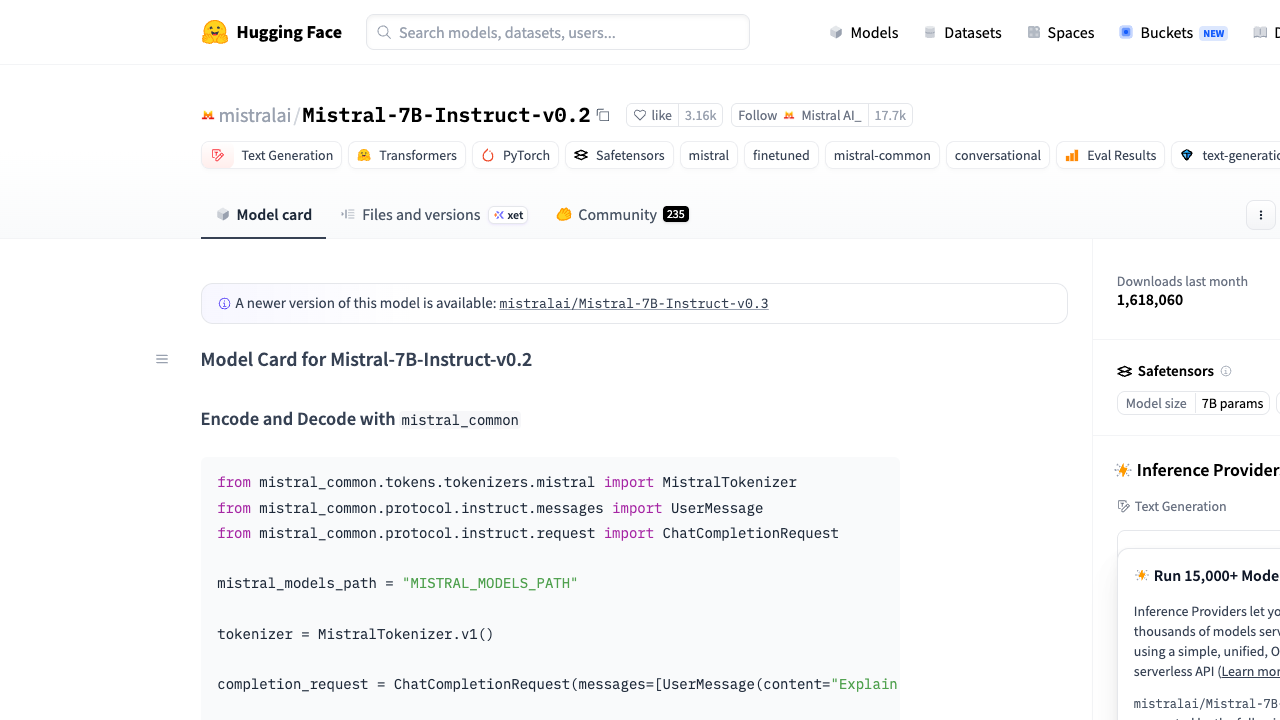Click 'UserMessage' at the end of the second import line
This screenshot has width=1280, height=720.
(717, 508)
